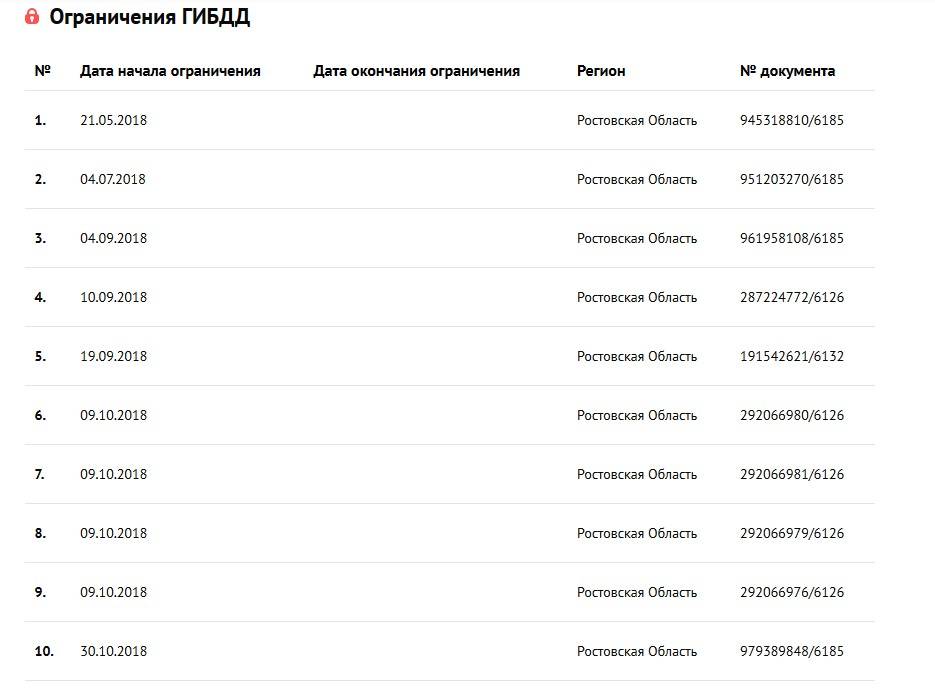
Task: Select document number 191542621/6132
Action: [791, 356]
